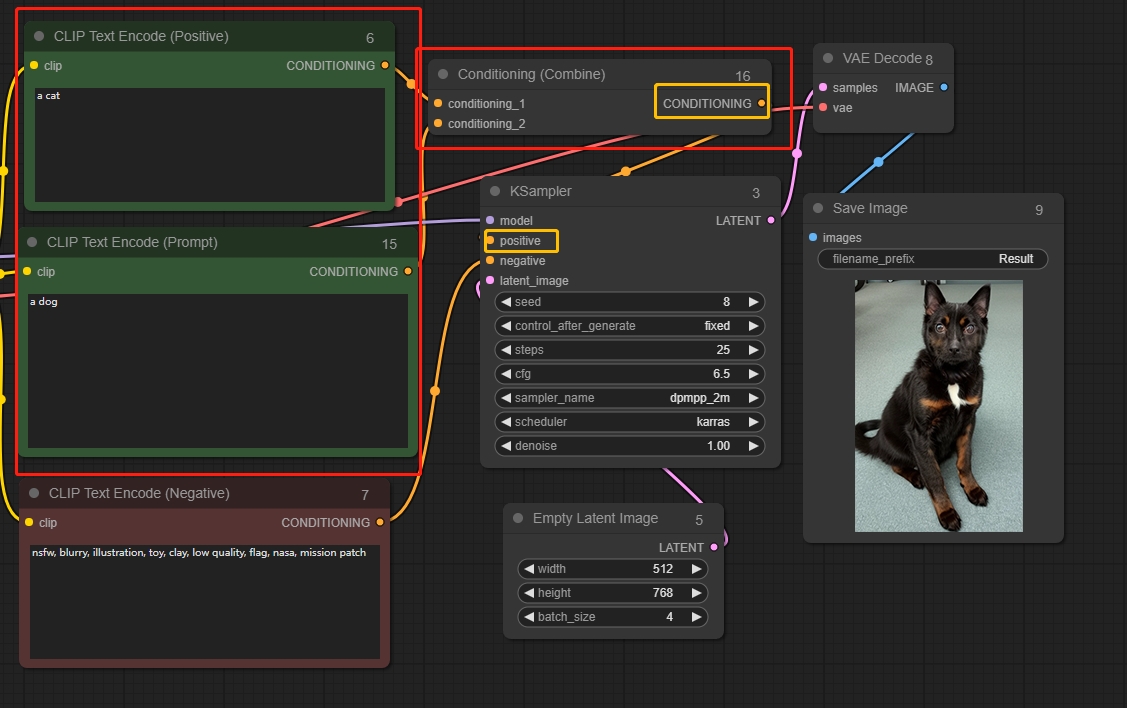Open the sampler_name dropdown showing dpmpp_2m
1127x708 pixels.
[630, 398]
